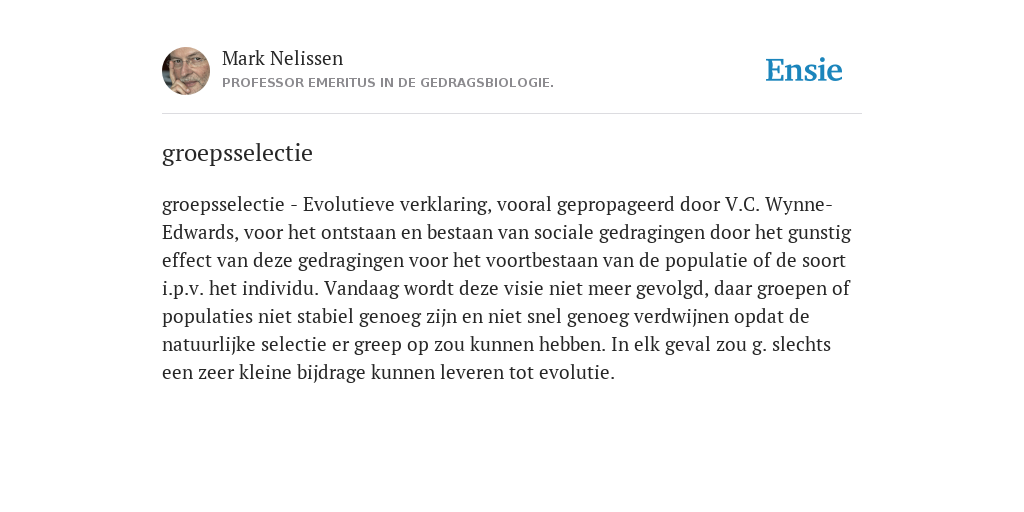The image size is (1024, 512).
Task: Click the name 'V.C. Wynne-' in the text
Action: 778,205
